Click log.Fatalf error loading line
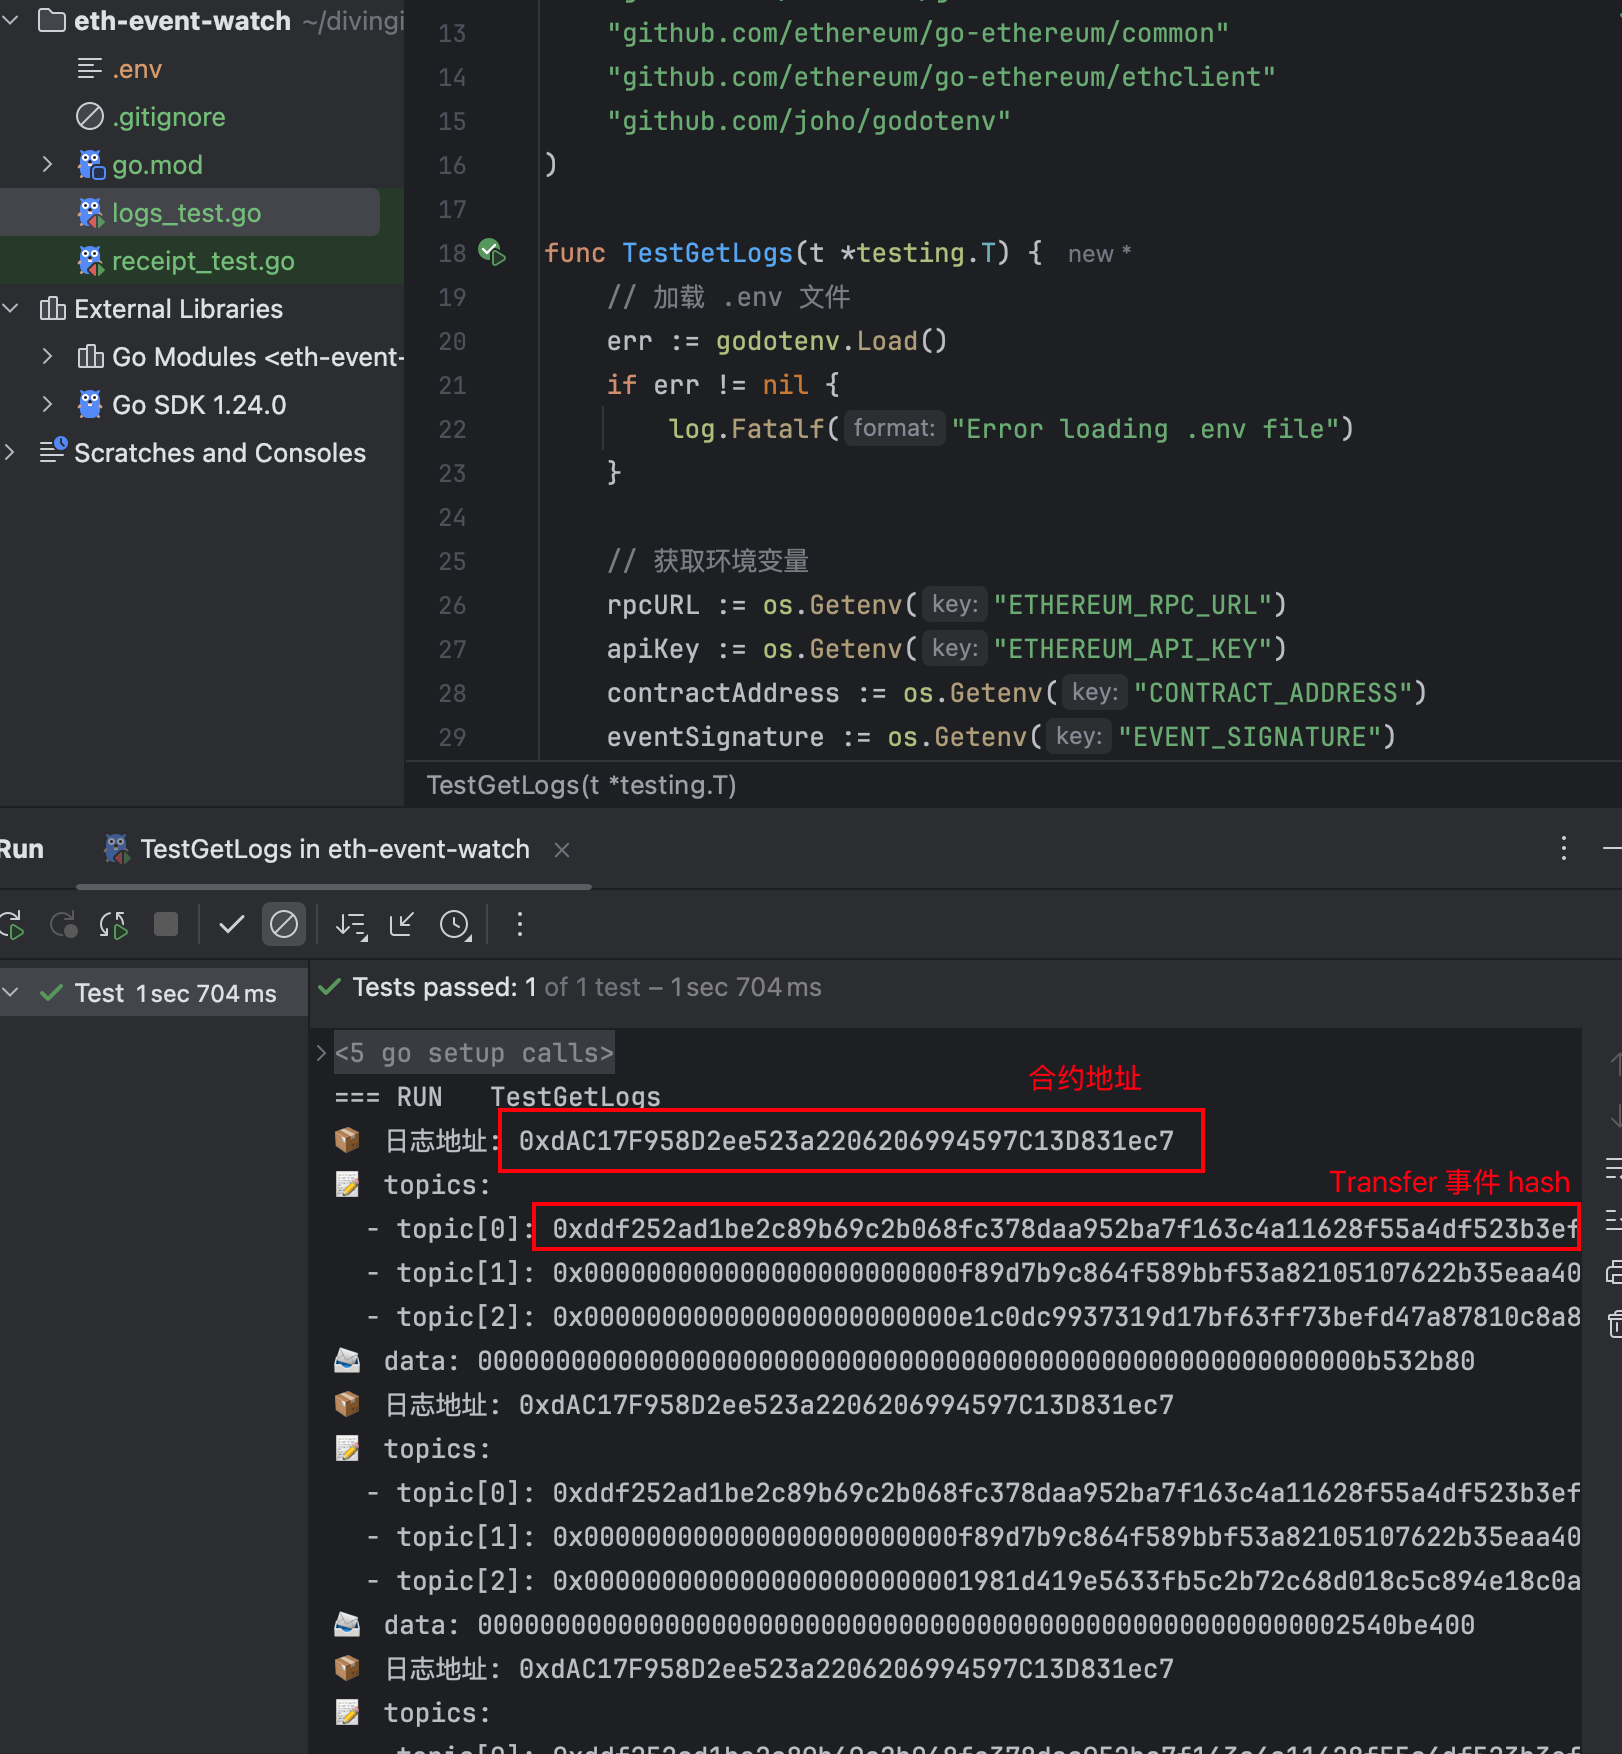The image size is (1622, 1754). [1011, 429]
